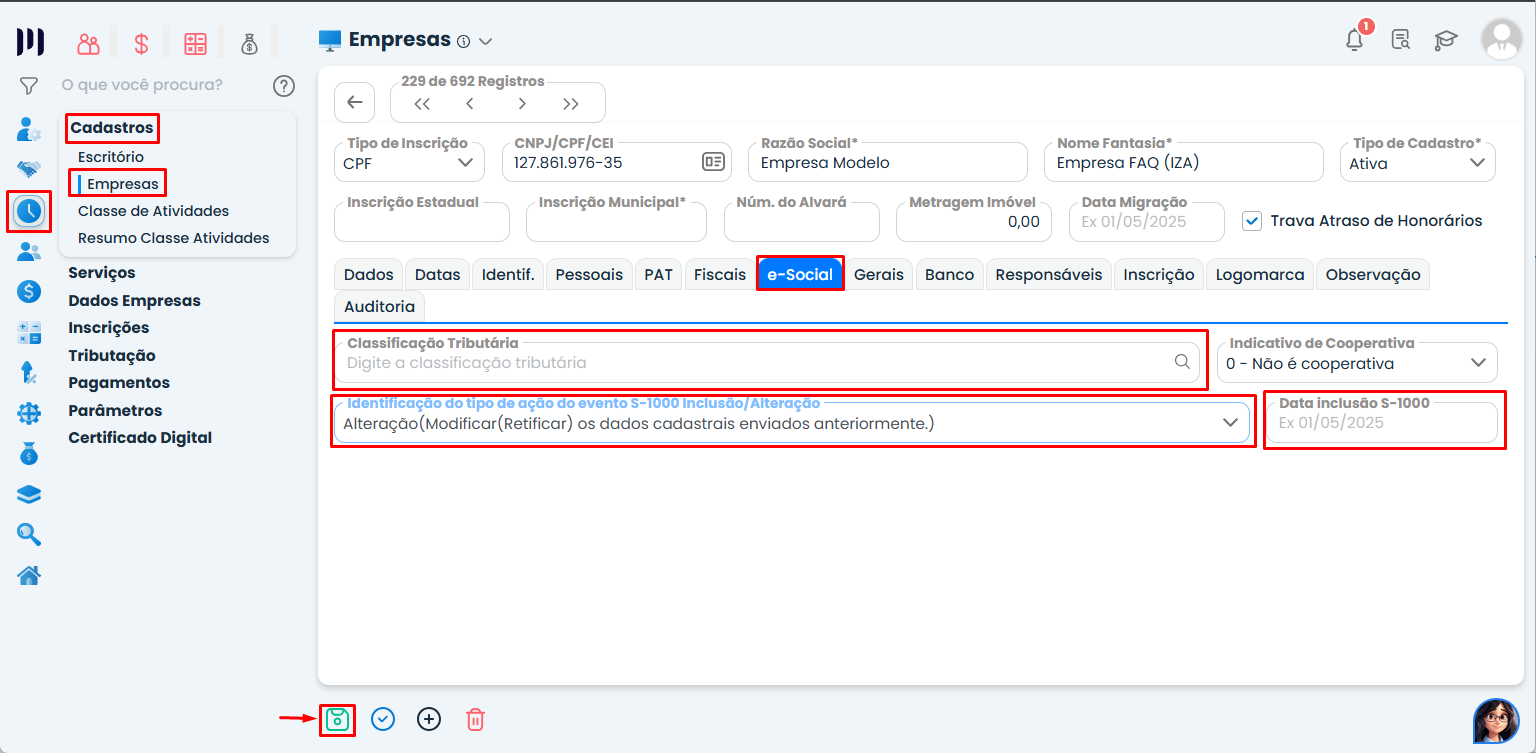
Task: Click the info icon beside Empresas title
Action: pyautogui.click(x=463, y=42)
